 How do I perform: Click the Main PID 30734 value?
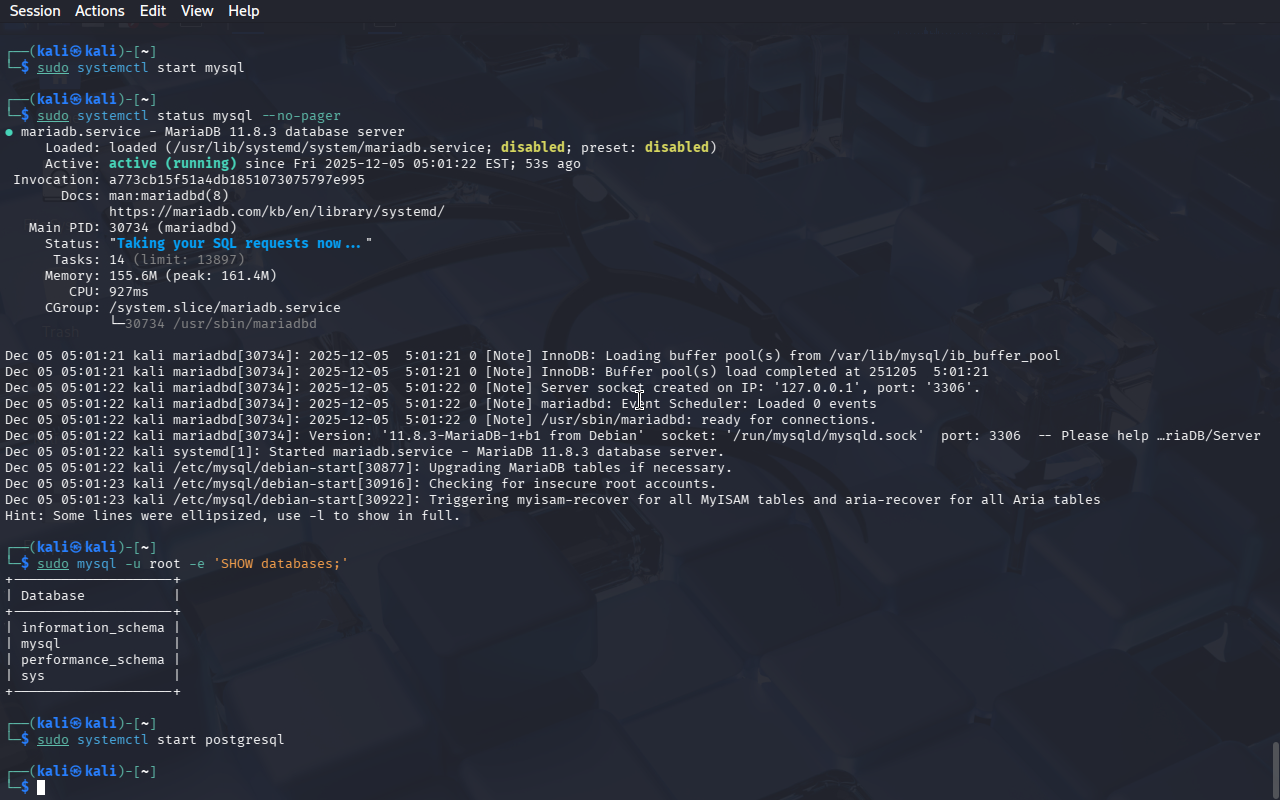click(x=172, y=228)
